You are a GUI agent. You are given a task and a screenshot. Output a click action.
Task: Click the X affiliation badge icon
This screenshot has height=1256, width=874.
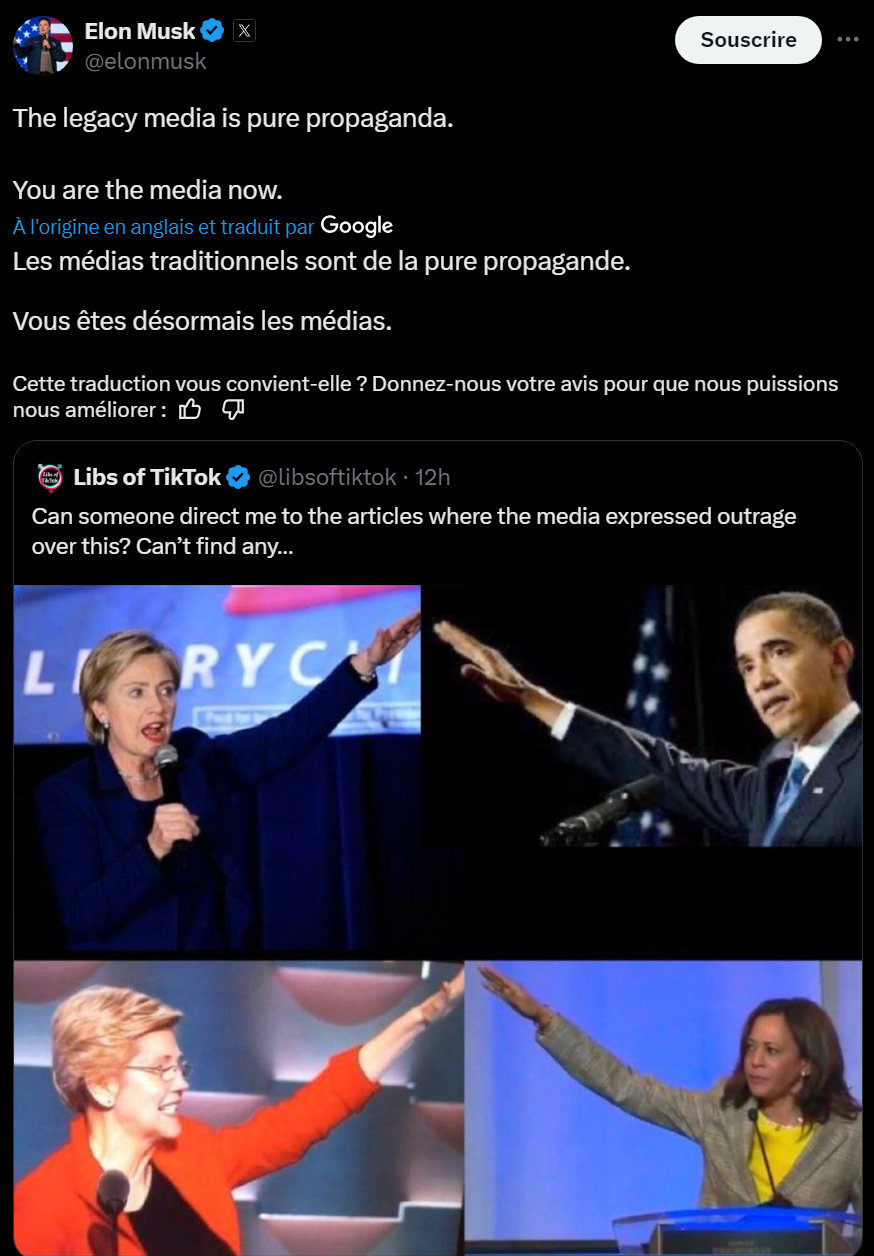(244, 31)
